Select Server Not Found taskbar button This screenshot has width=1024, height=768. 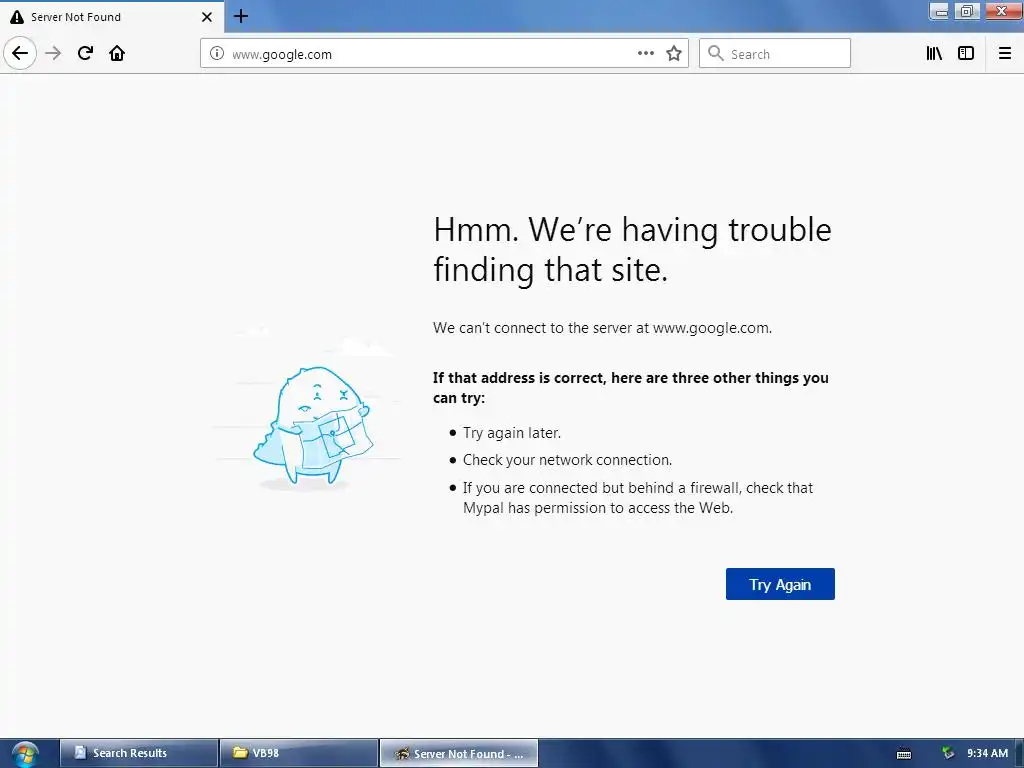[x=459, y=753]
